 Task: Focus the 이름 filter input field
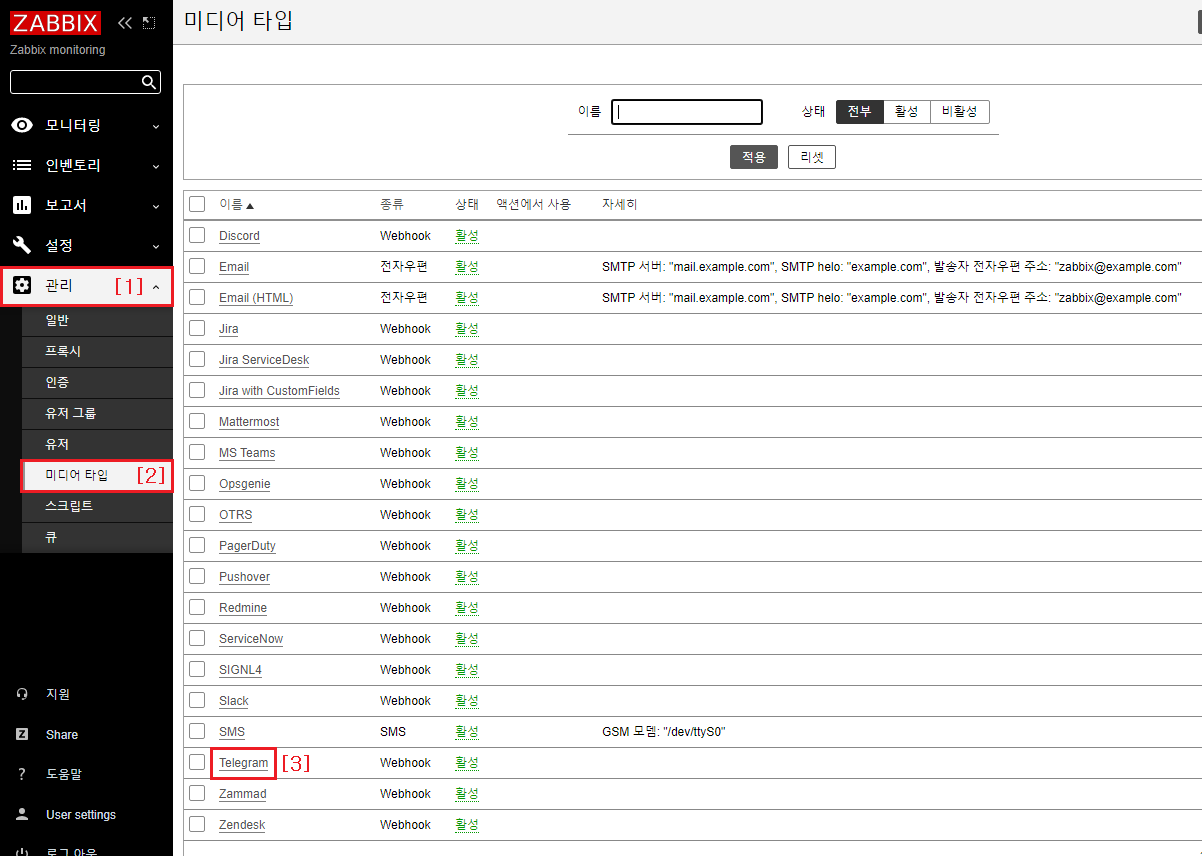687,112
